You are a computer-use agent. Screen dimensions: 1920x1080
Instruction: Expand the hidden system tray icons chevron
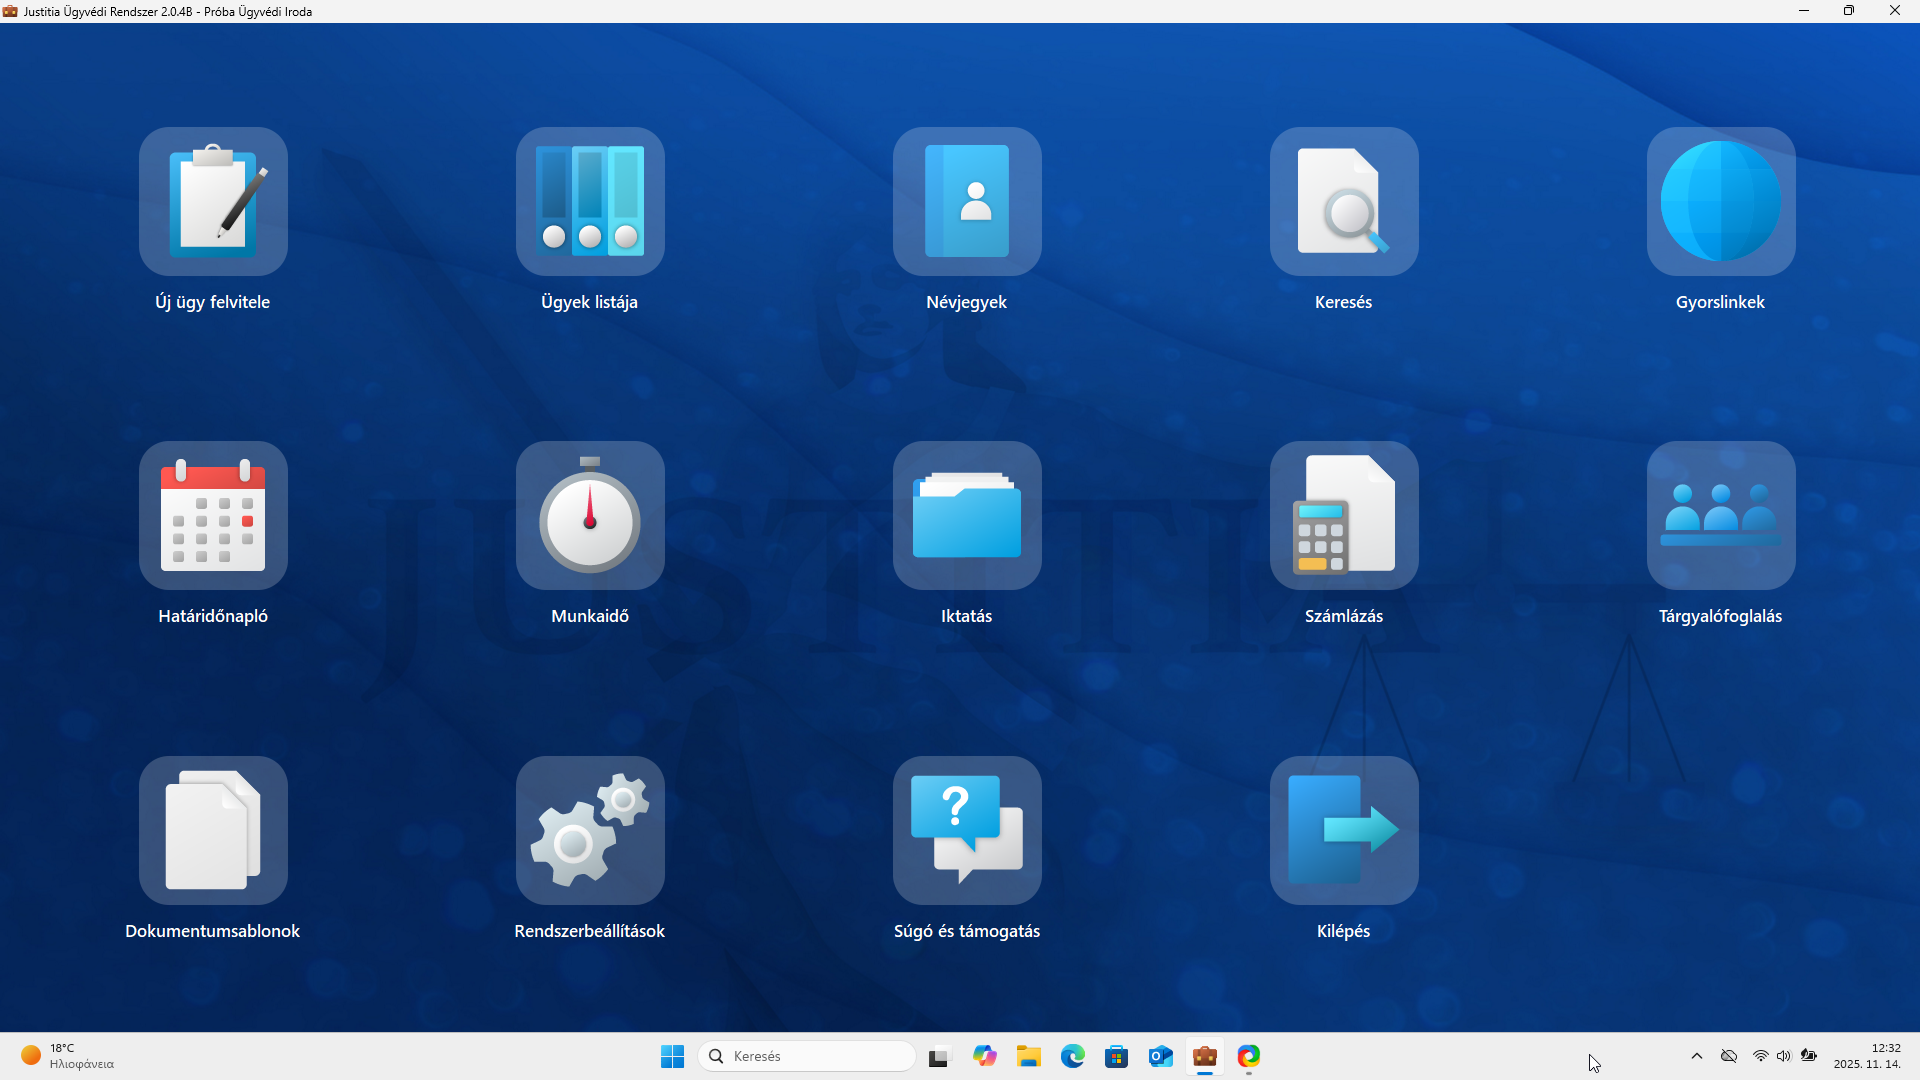(1697, 1056)
